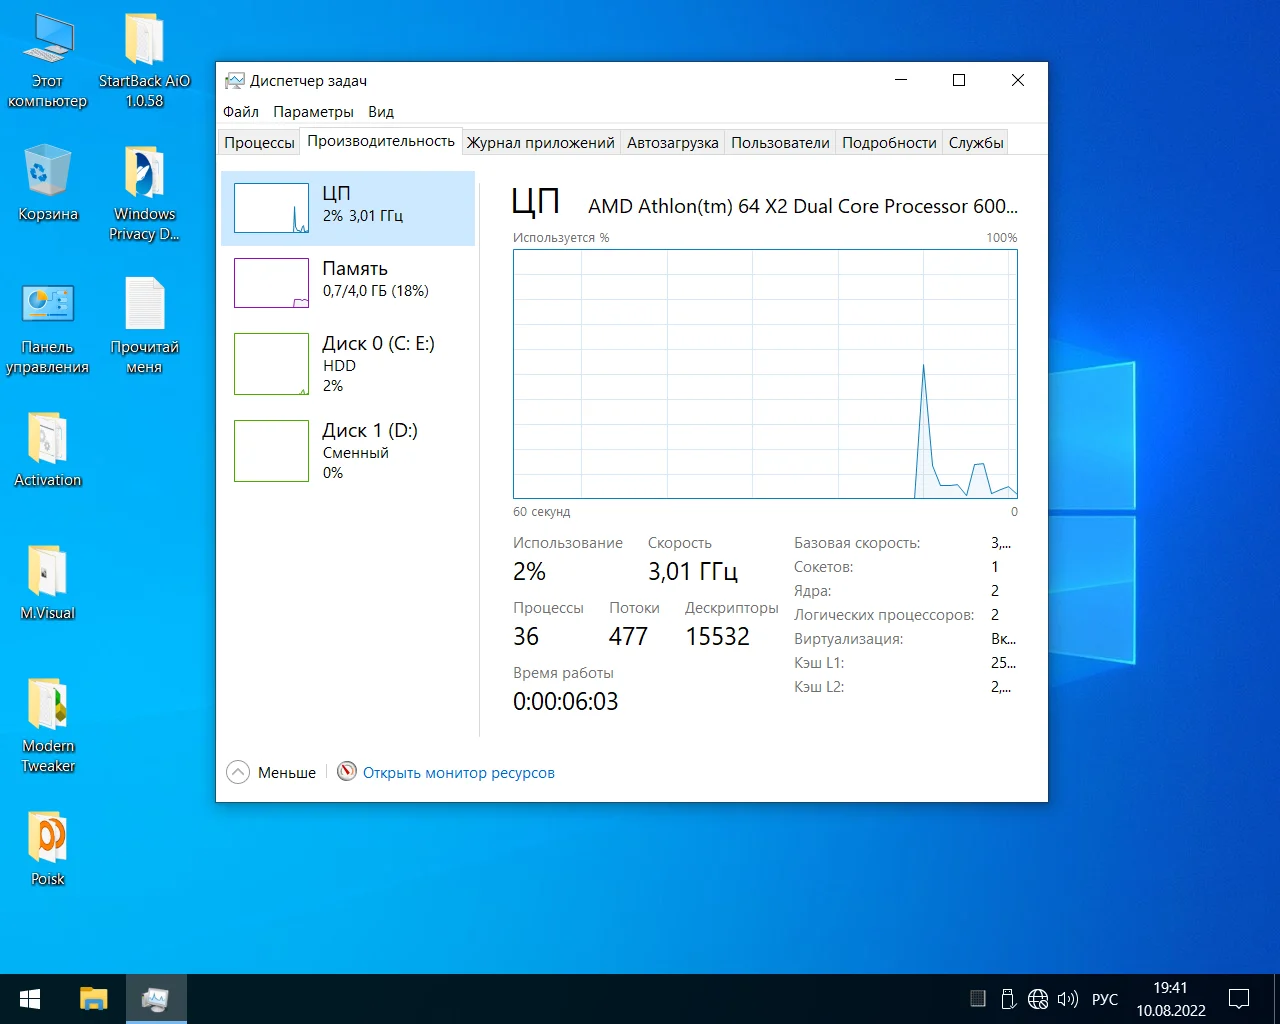Open File Explorer from the taskbar
Image resolution: width=1280 pixels, height=1024 pixels.
click(x=94, y=999)
